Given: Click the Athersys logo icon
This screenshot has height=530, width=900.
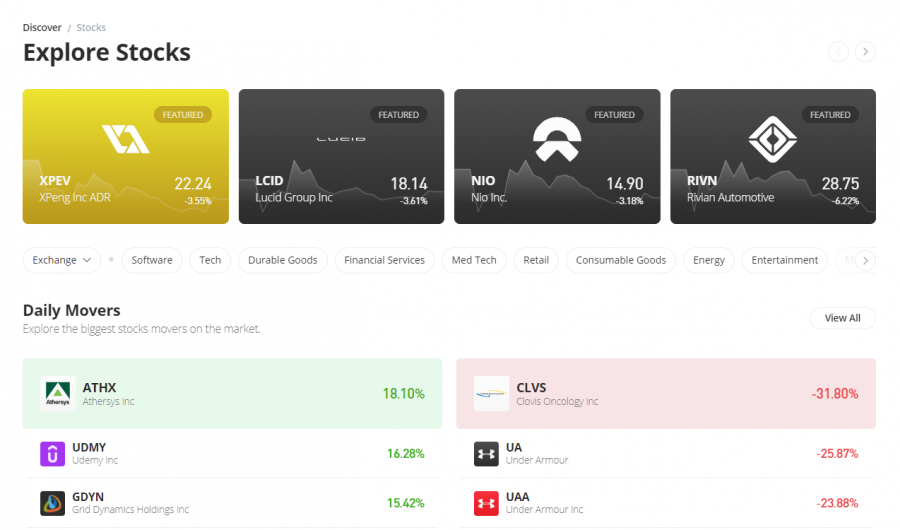Looking at the screenshot, I should [x=58, y=393].
